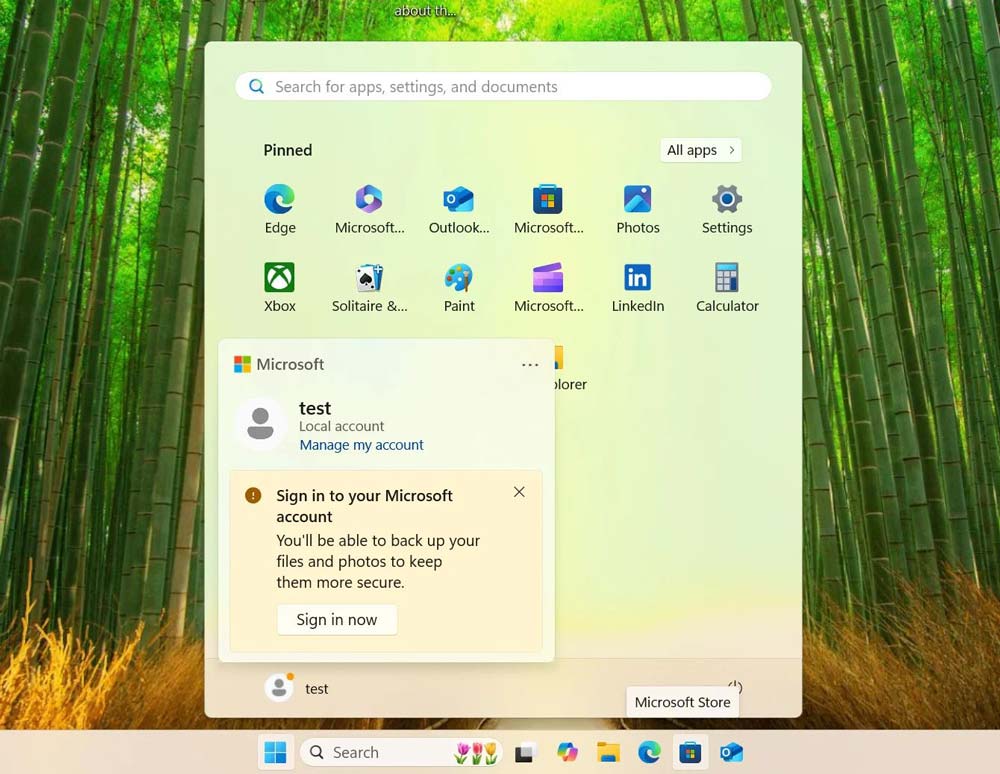Open File Explorer from the taskbar

tap(608, 752)
